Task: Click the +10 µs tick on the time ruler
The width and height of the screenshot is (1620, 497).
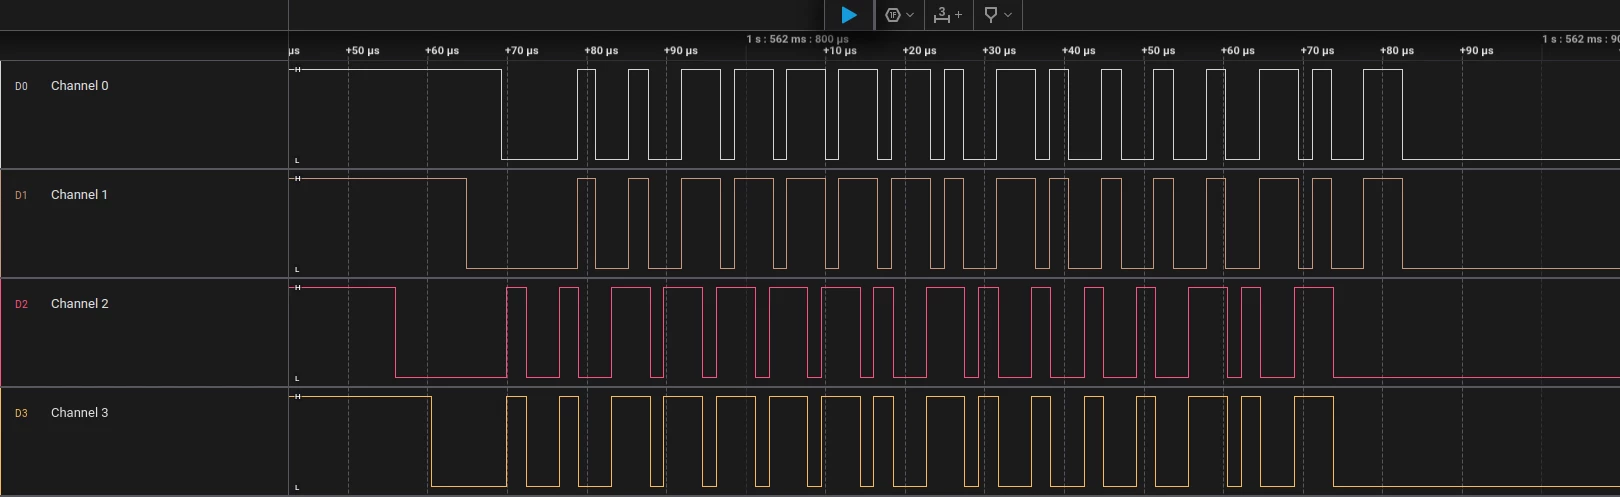Action: [840, 50]
